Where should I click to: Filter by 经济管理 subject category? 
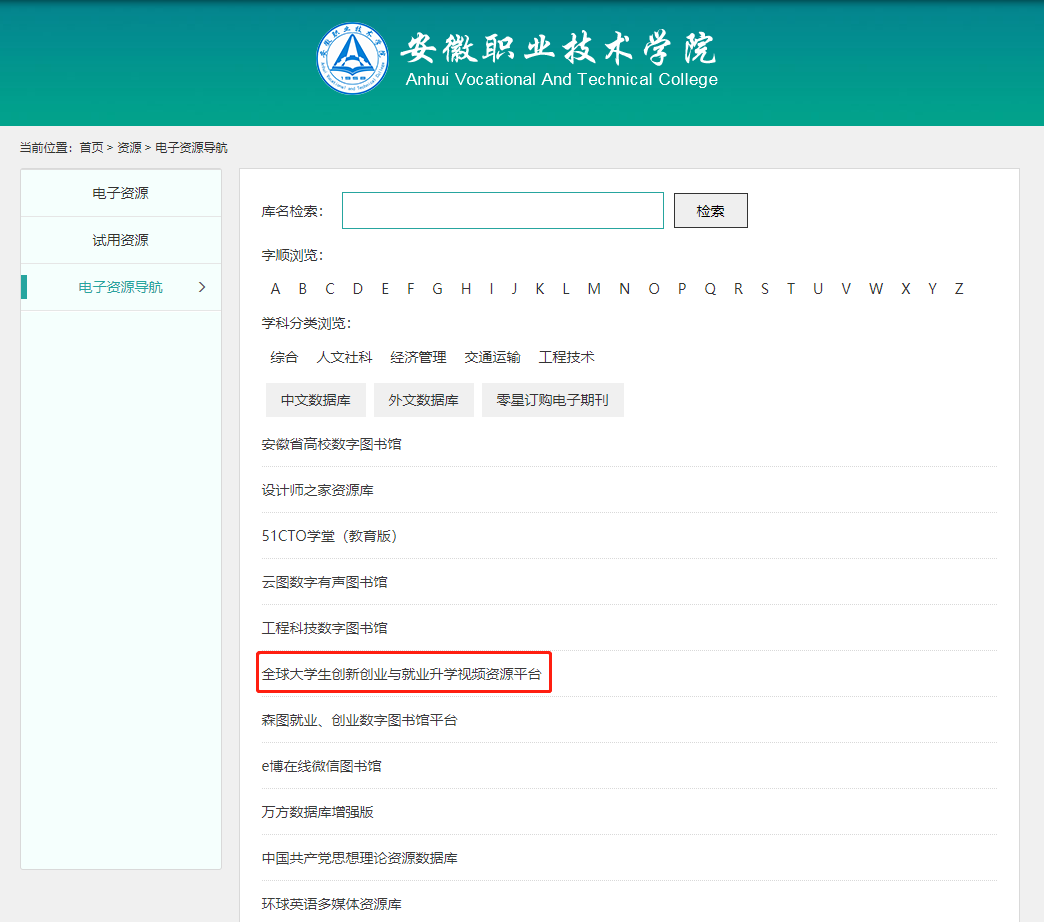click(418, 357)
